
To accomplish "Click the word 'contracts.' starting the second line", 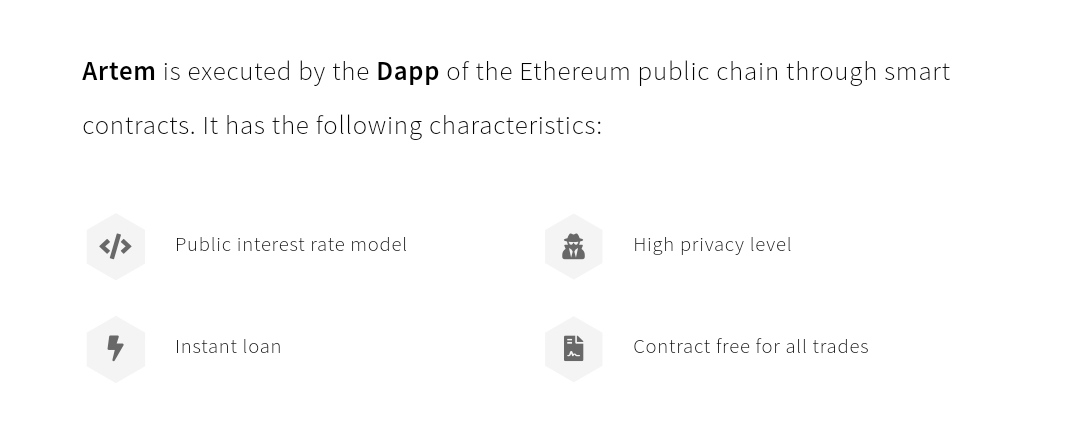I will (x=138, y=125).
